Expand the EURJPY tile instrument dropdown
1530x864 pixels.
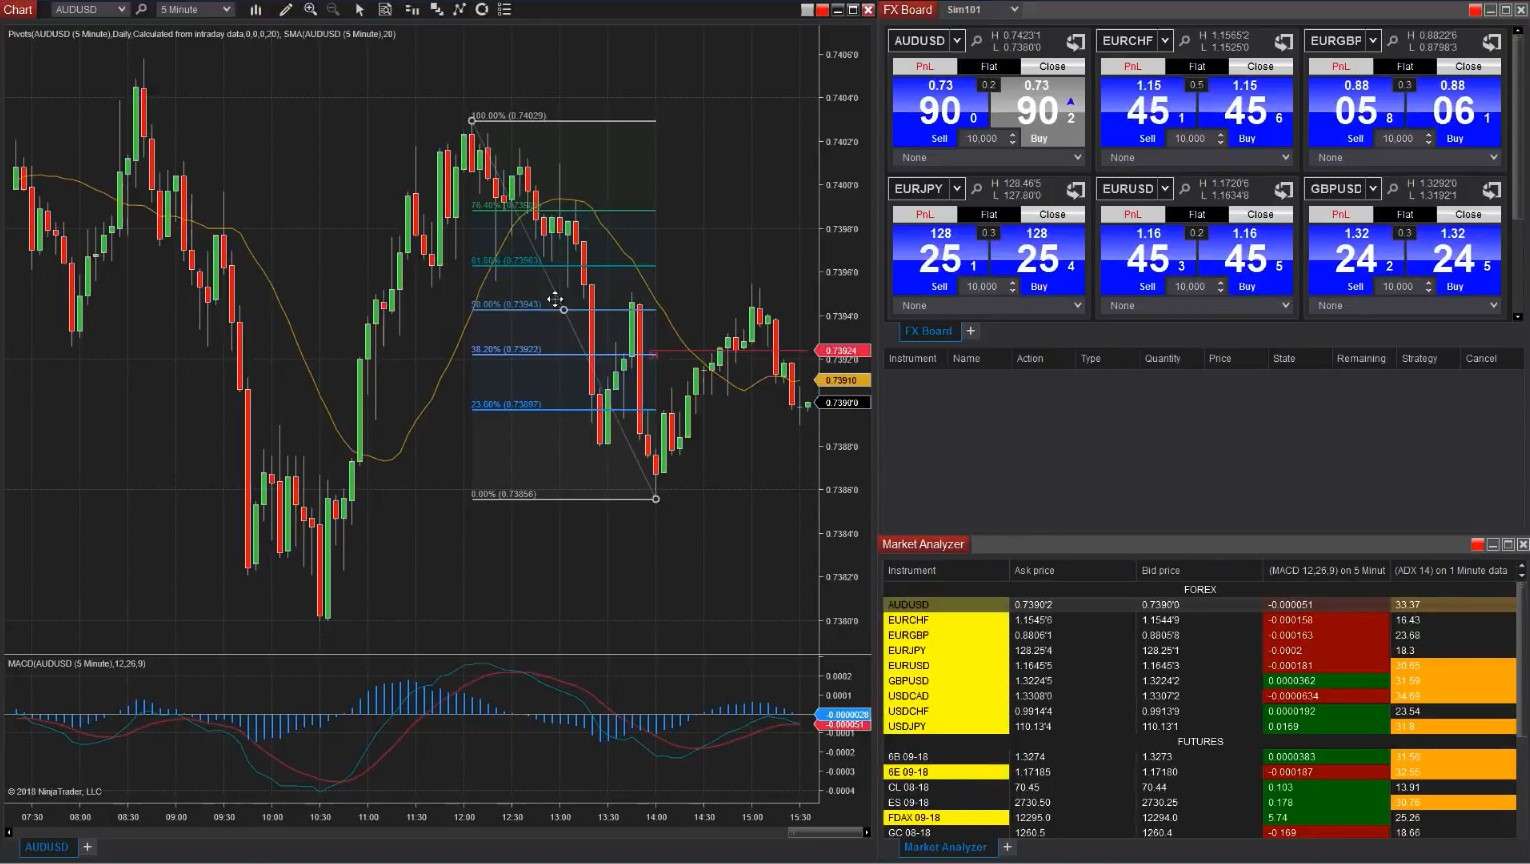956,189
